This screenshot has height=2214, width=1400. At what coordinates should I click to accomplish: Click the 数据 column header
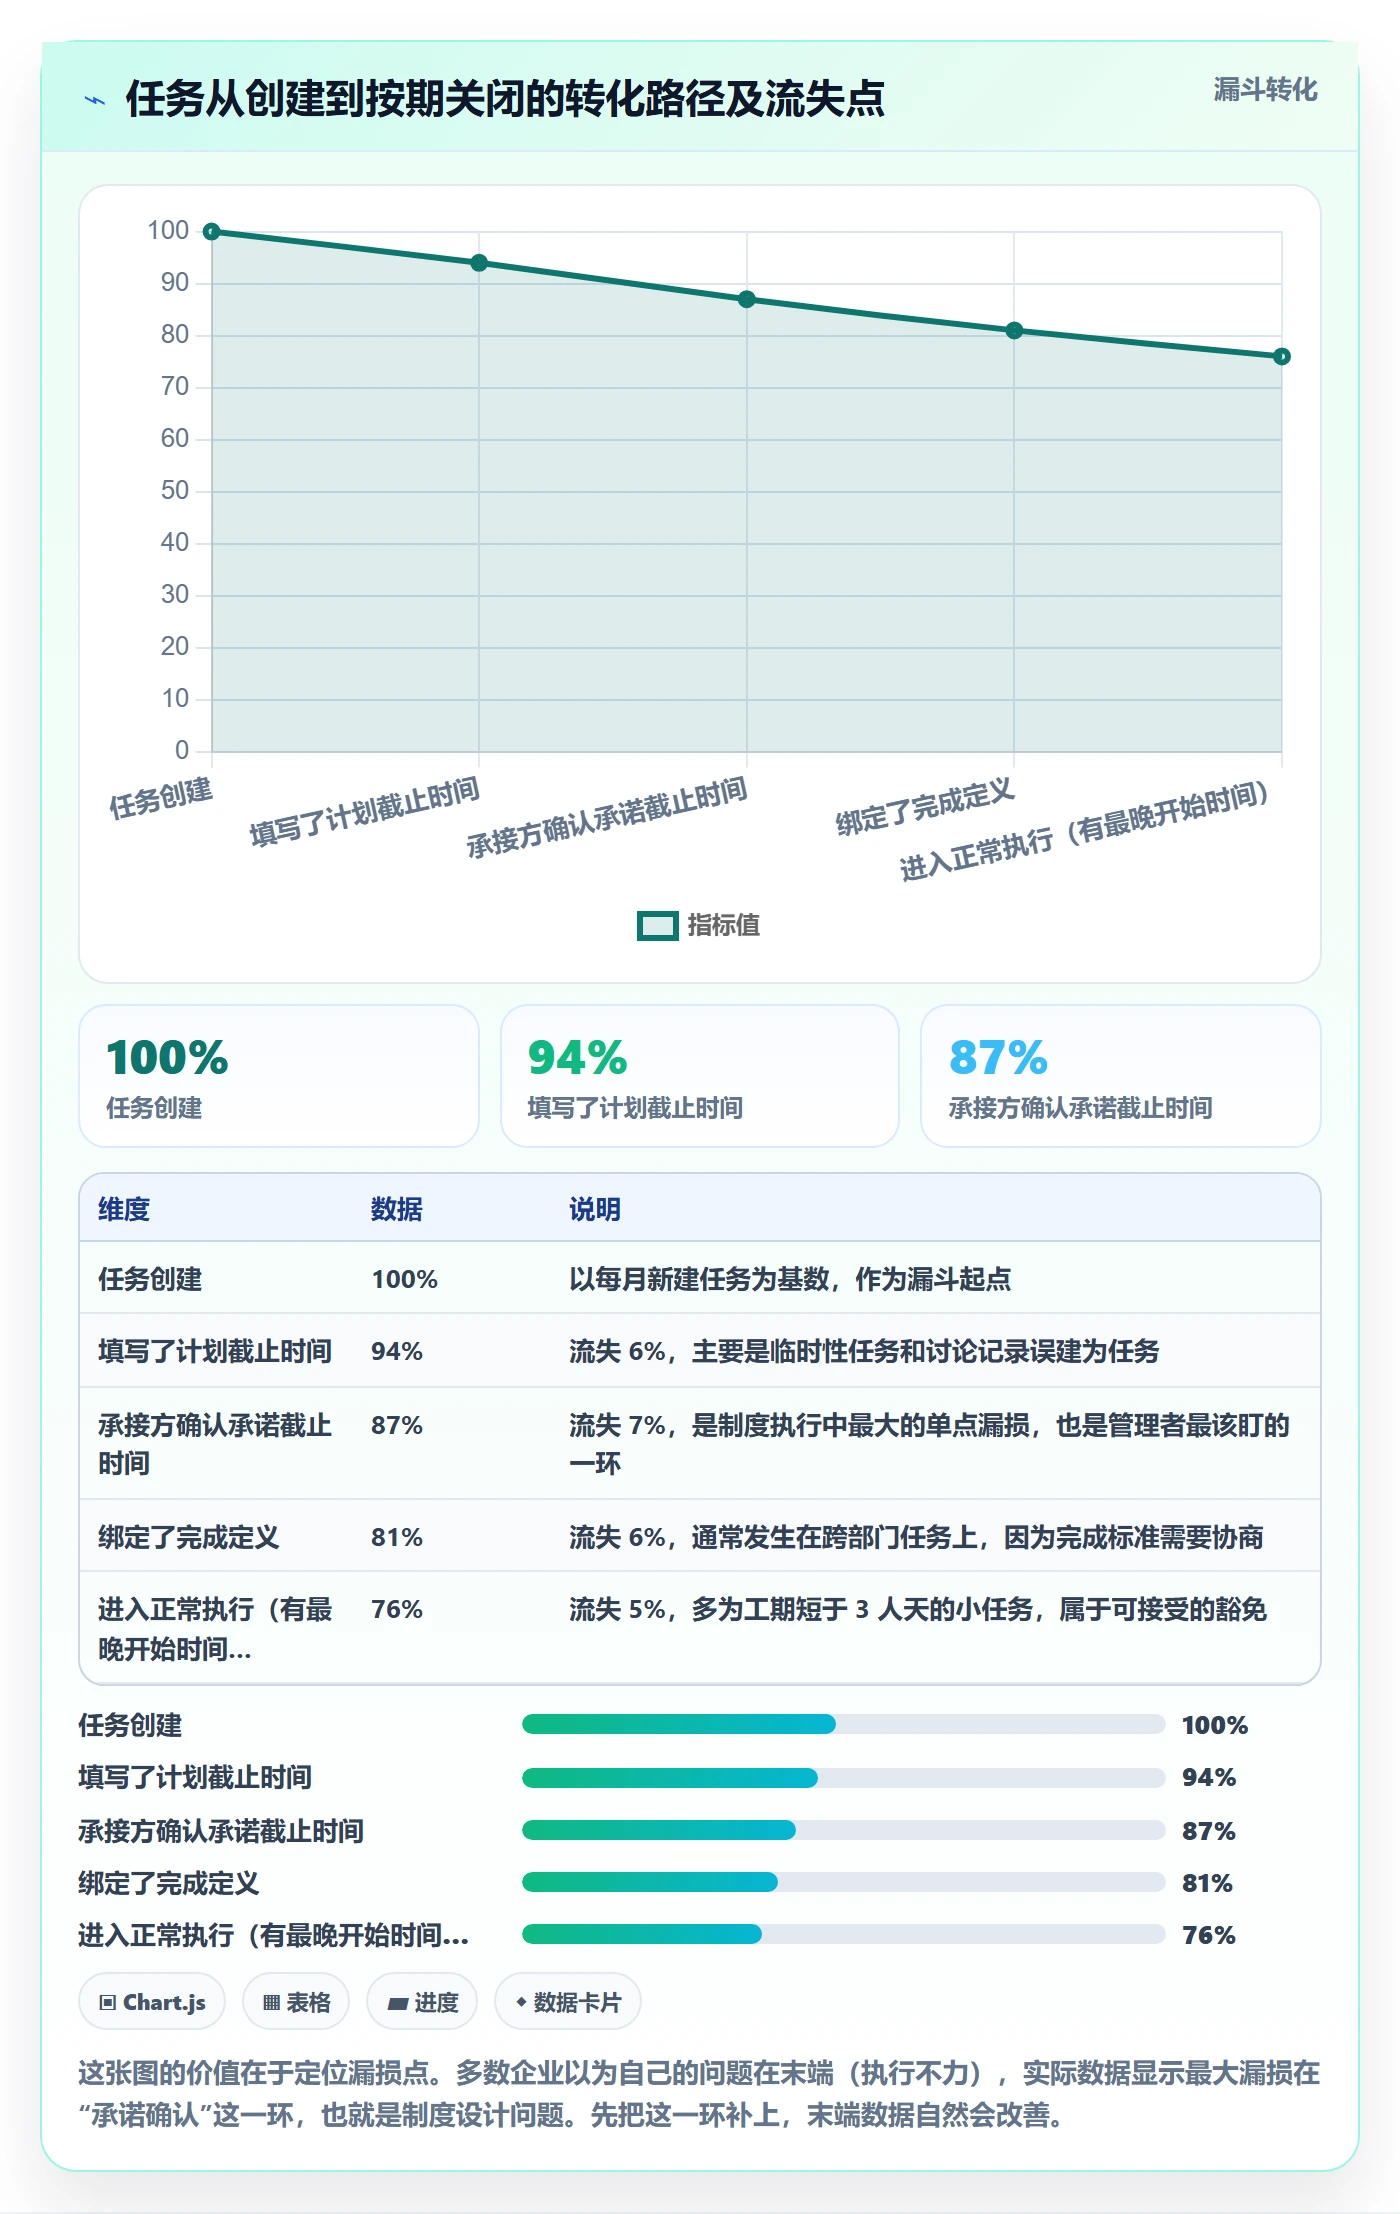pos(397,1209)
